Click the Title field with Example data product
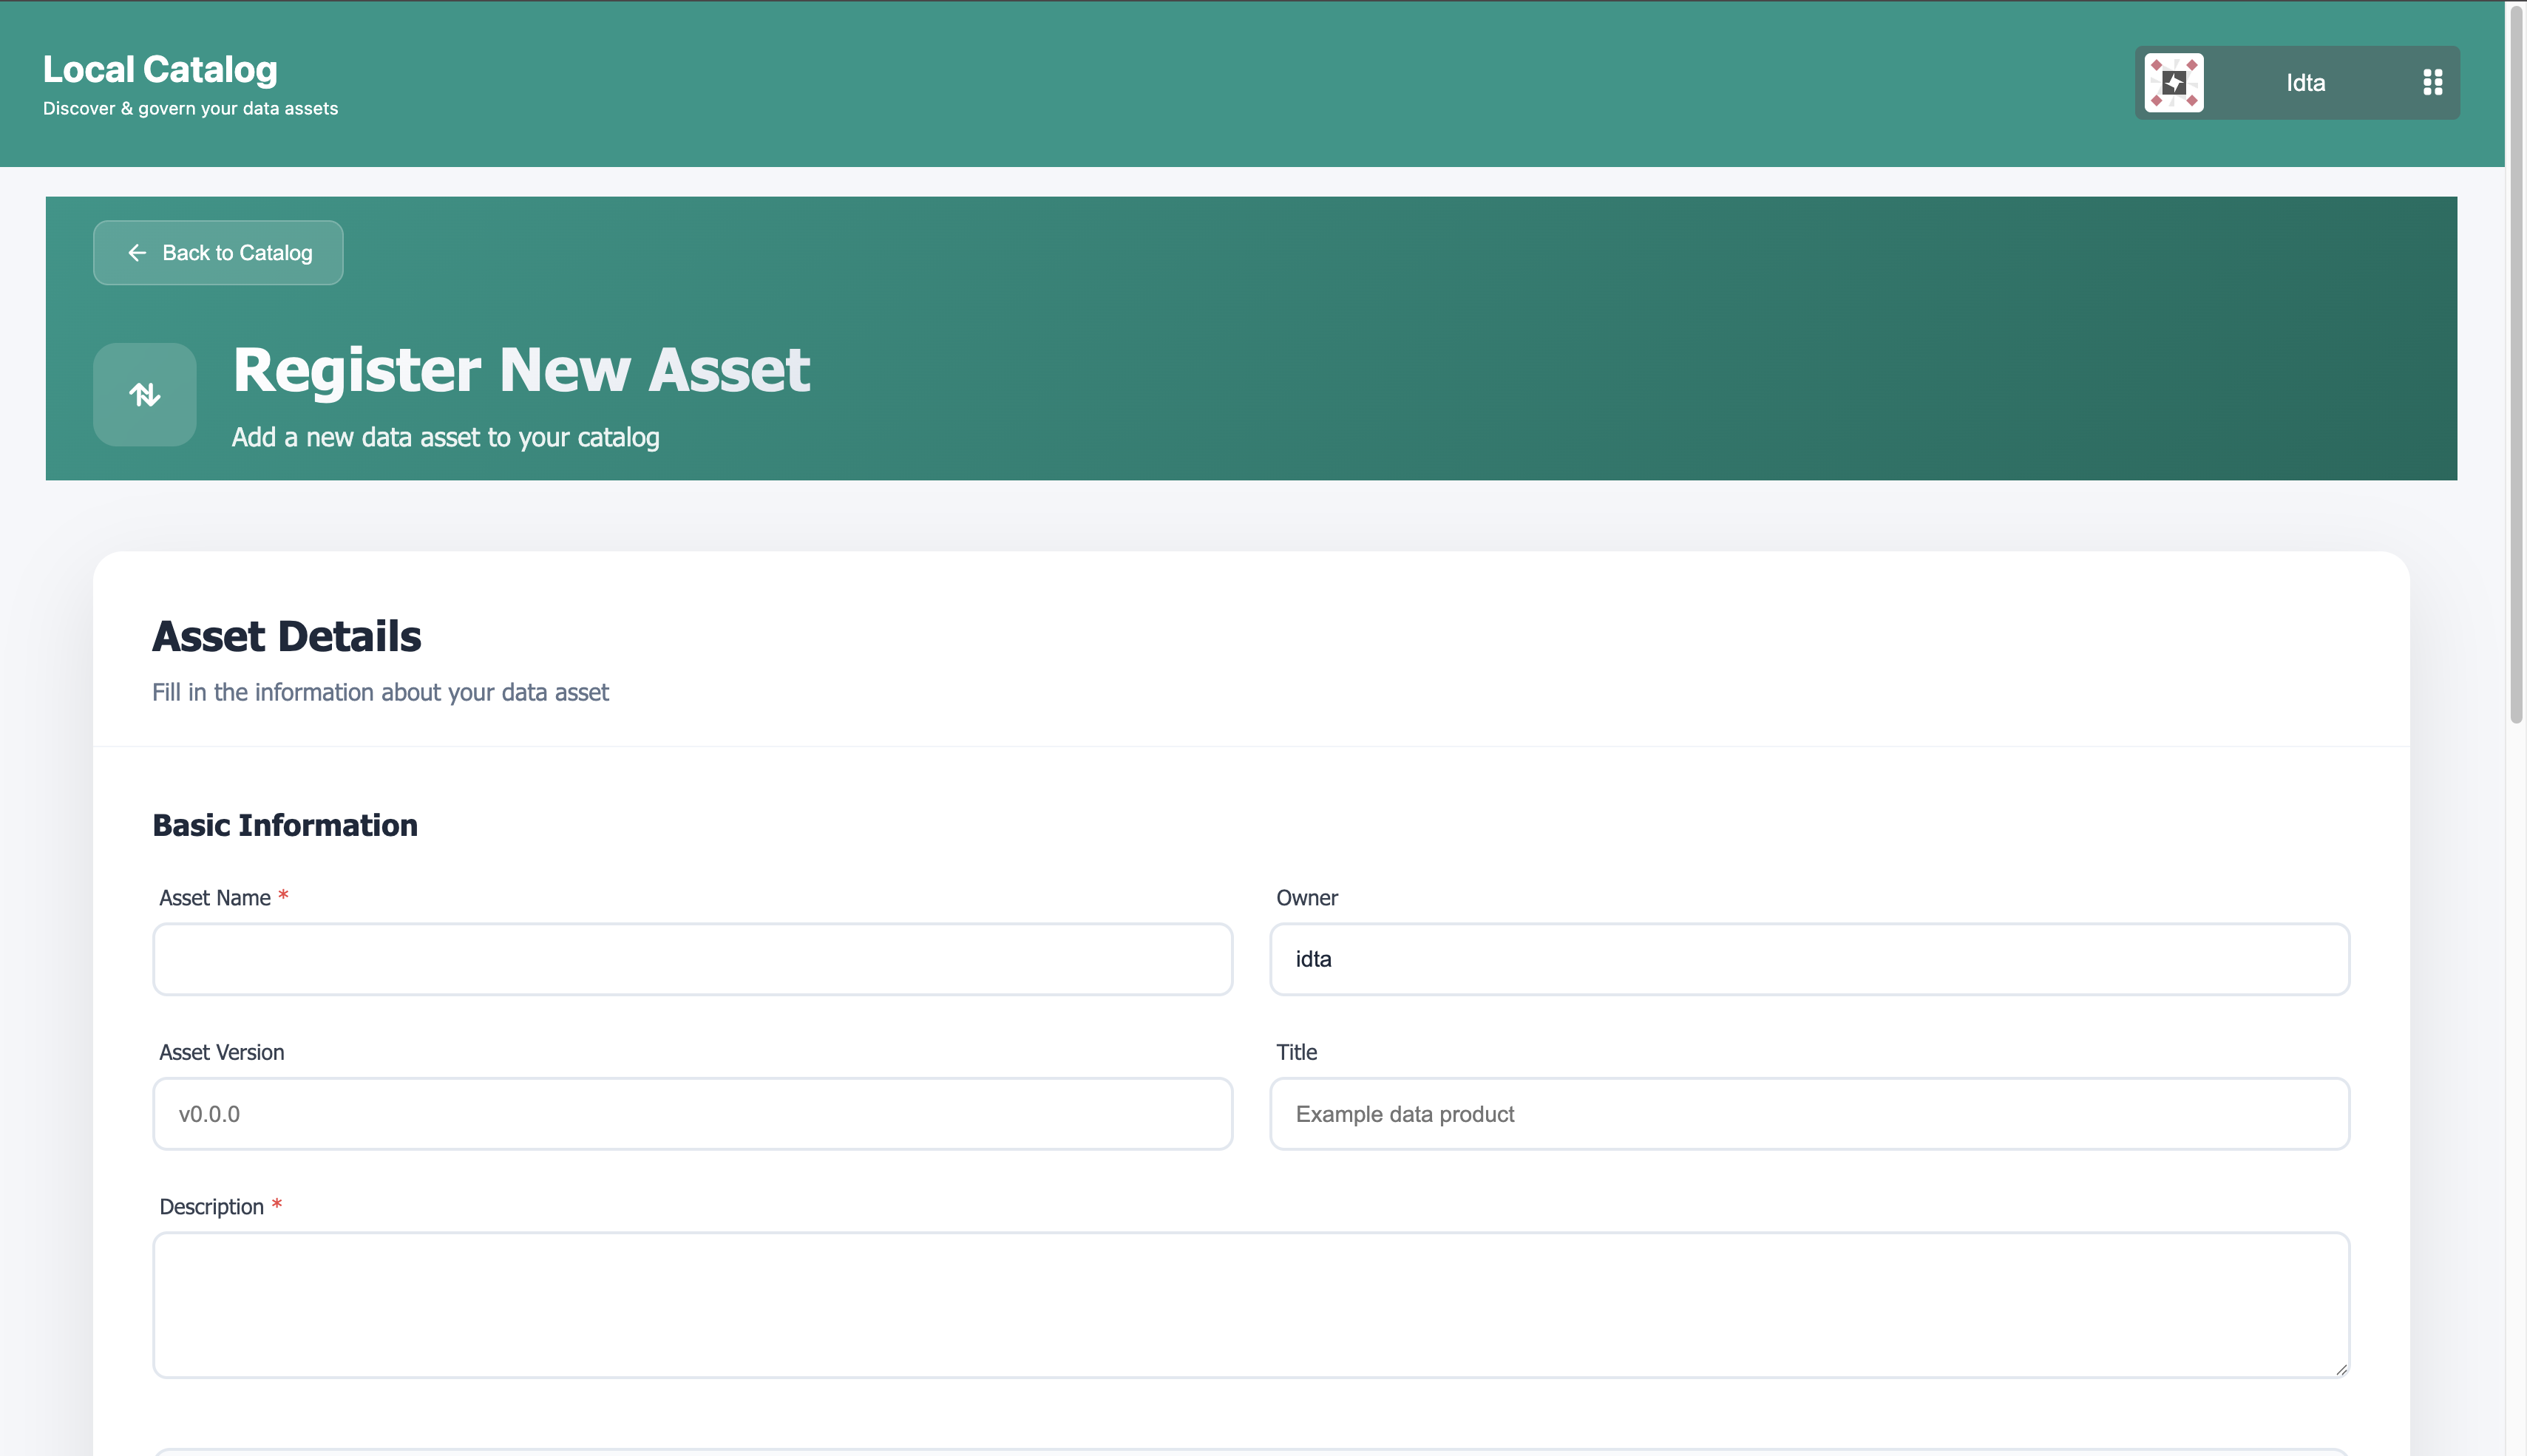The height and width of the screenshot is (1456, 2527). tap(1809, 1114)
